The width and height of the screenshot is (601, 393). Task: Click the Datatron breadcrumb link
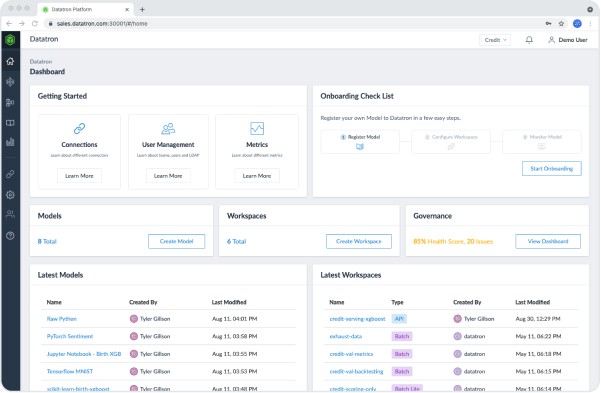point(41,61)
